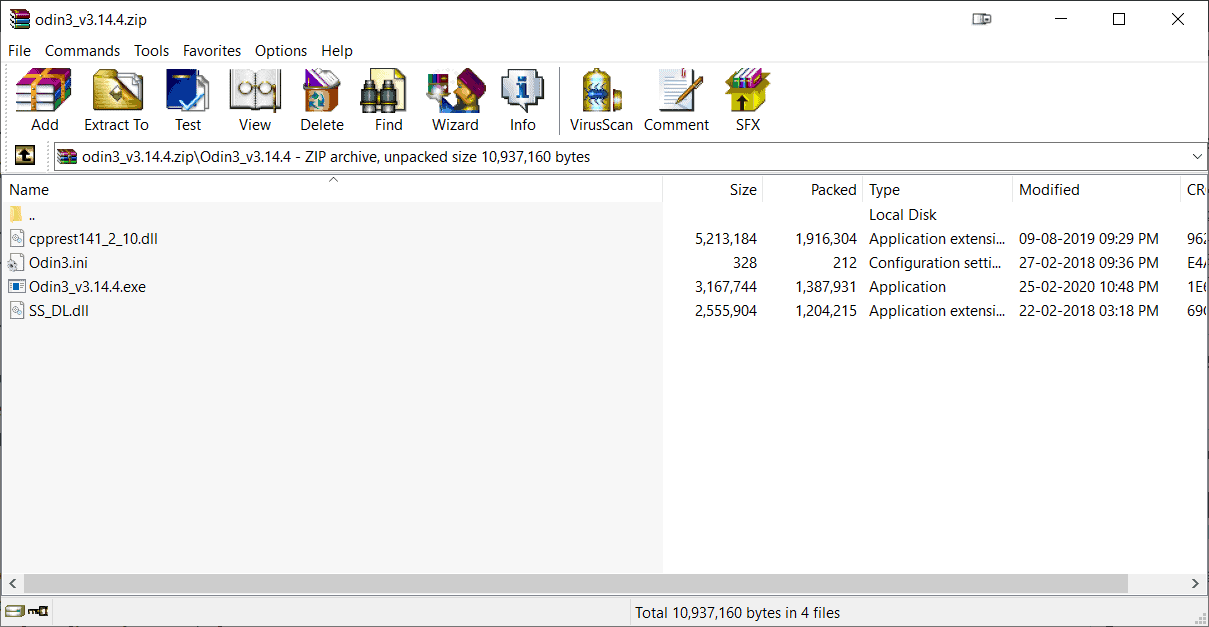Select the SS_DL.dll file name
1209x627 pixels.
59,310
